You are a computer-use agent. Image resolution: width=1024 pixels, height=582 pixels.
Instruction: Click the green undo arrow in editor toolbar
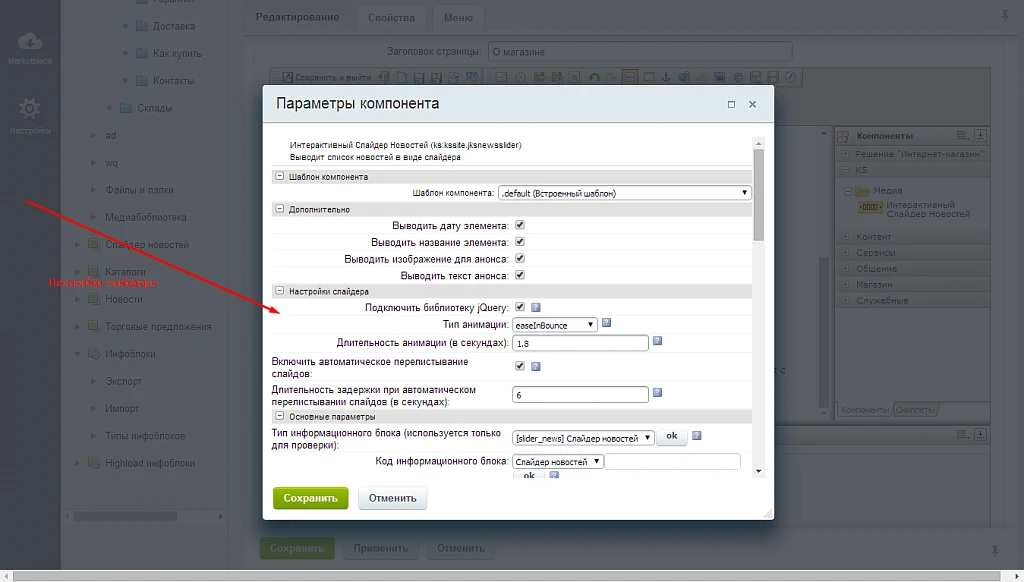594,77
